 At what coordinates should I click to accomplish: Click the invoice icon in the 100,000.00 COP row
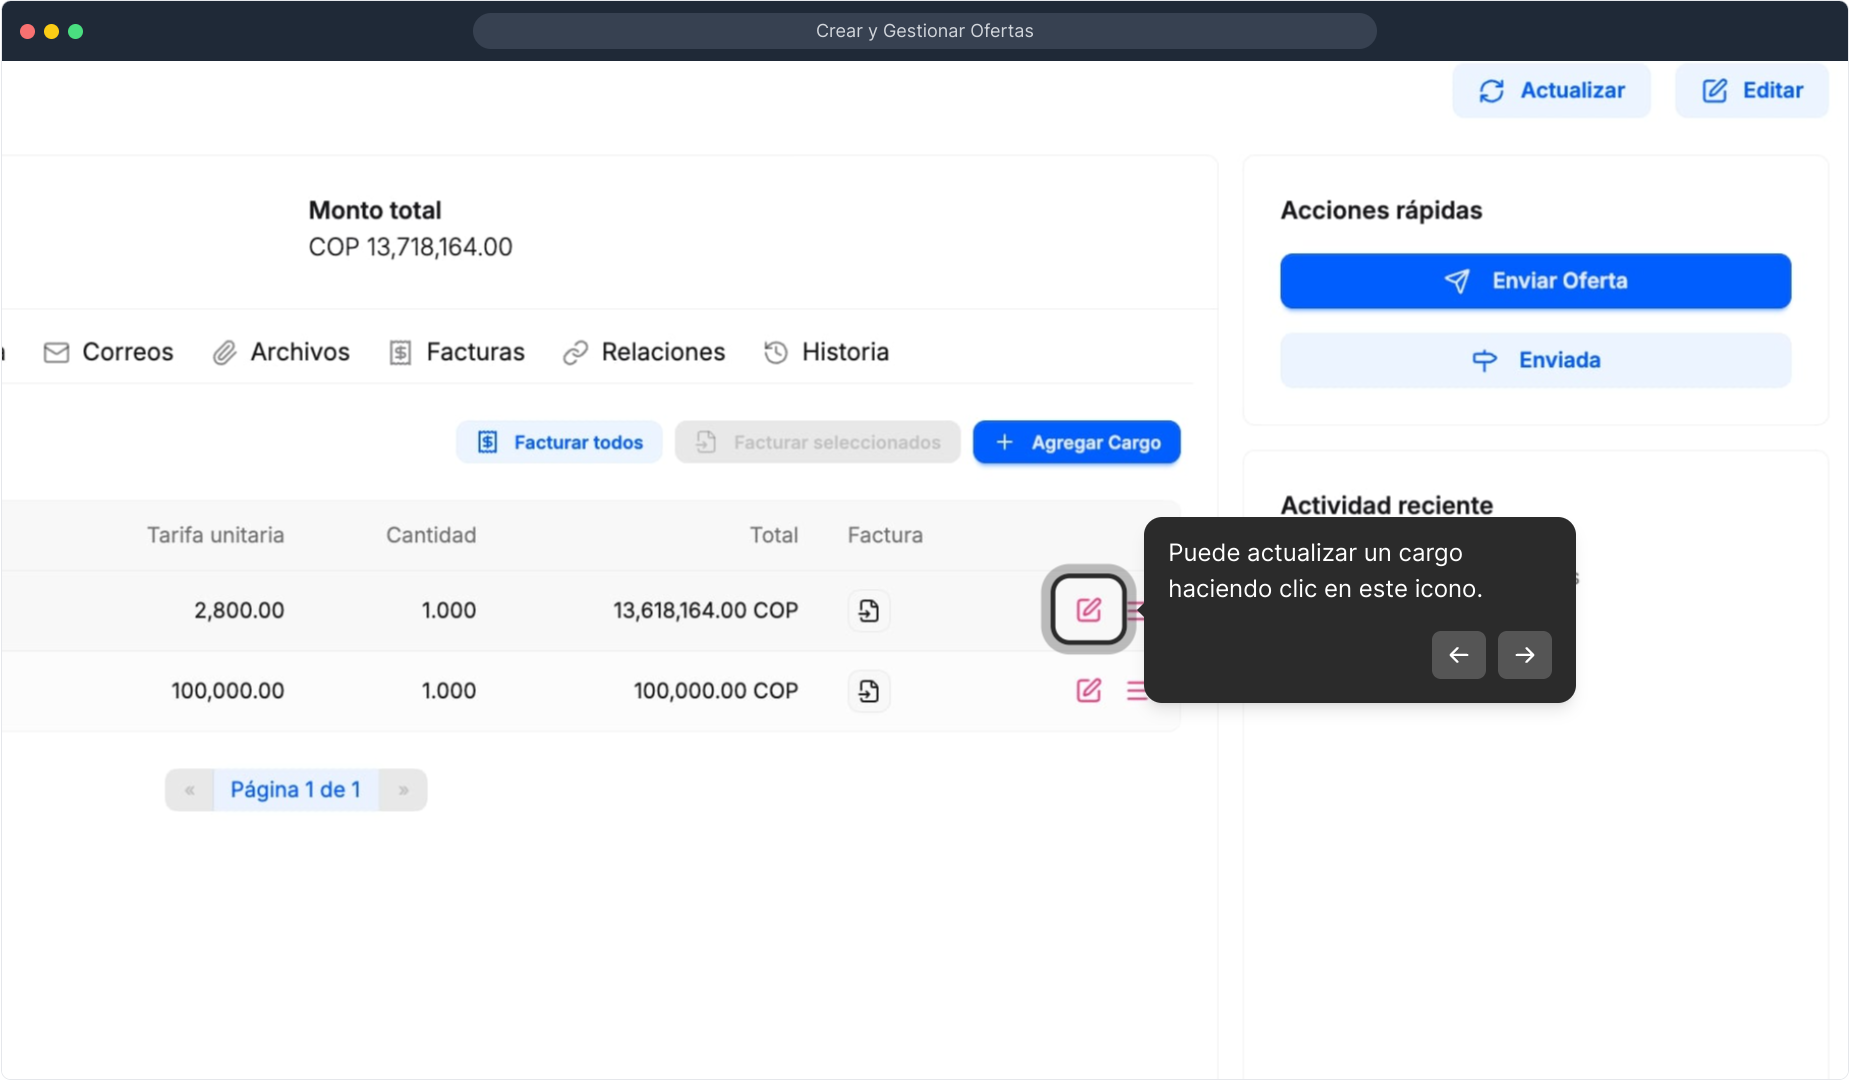869,691
